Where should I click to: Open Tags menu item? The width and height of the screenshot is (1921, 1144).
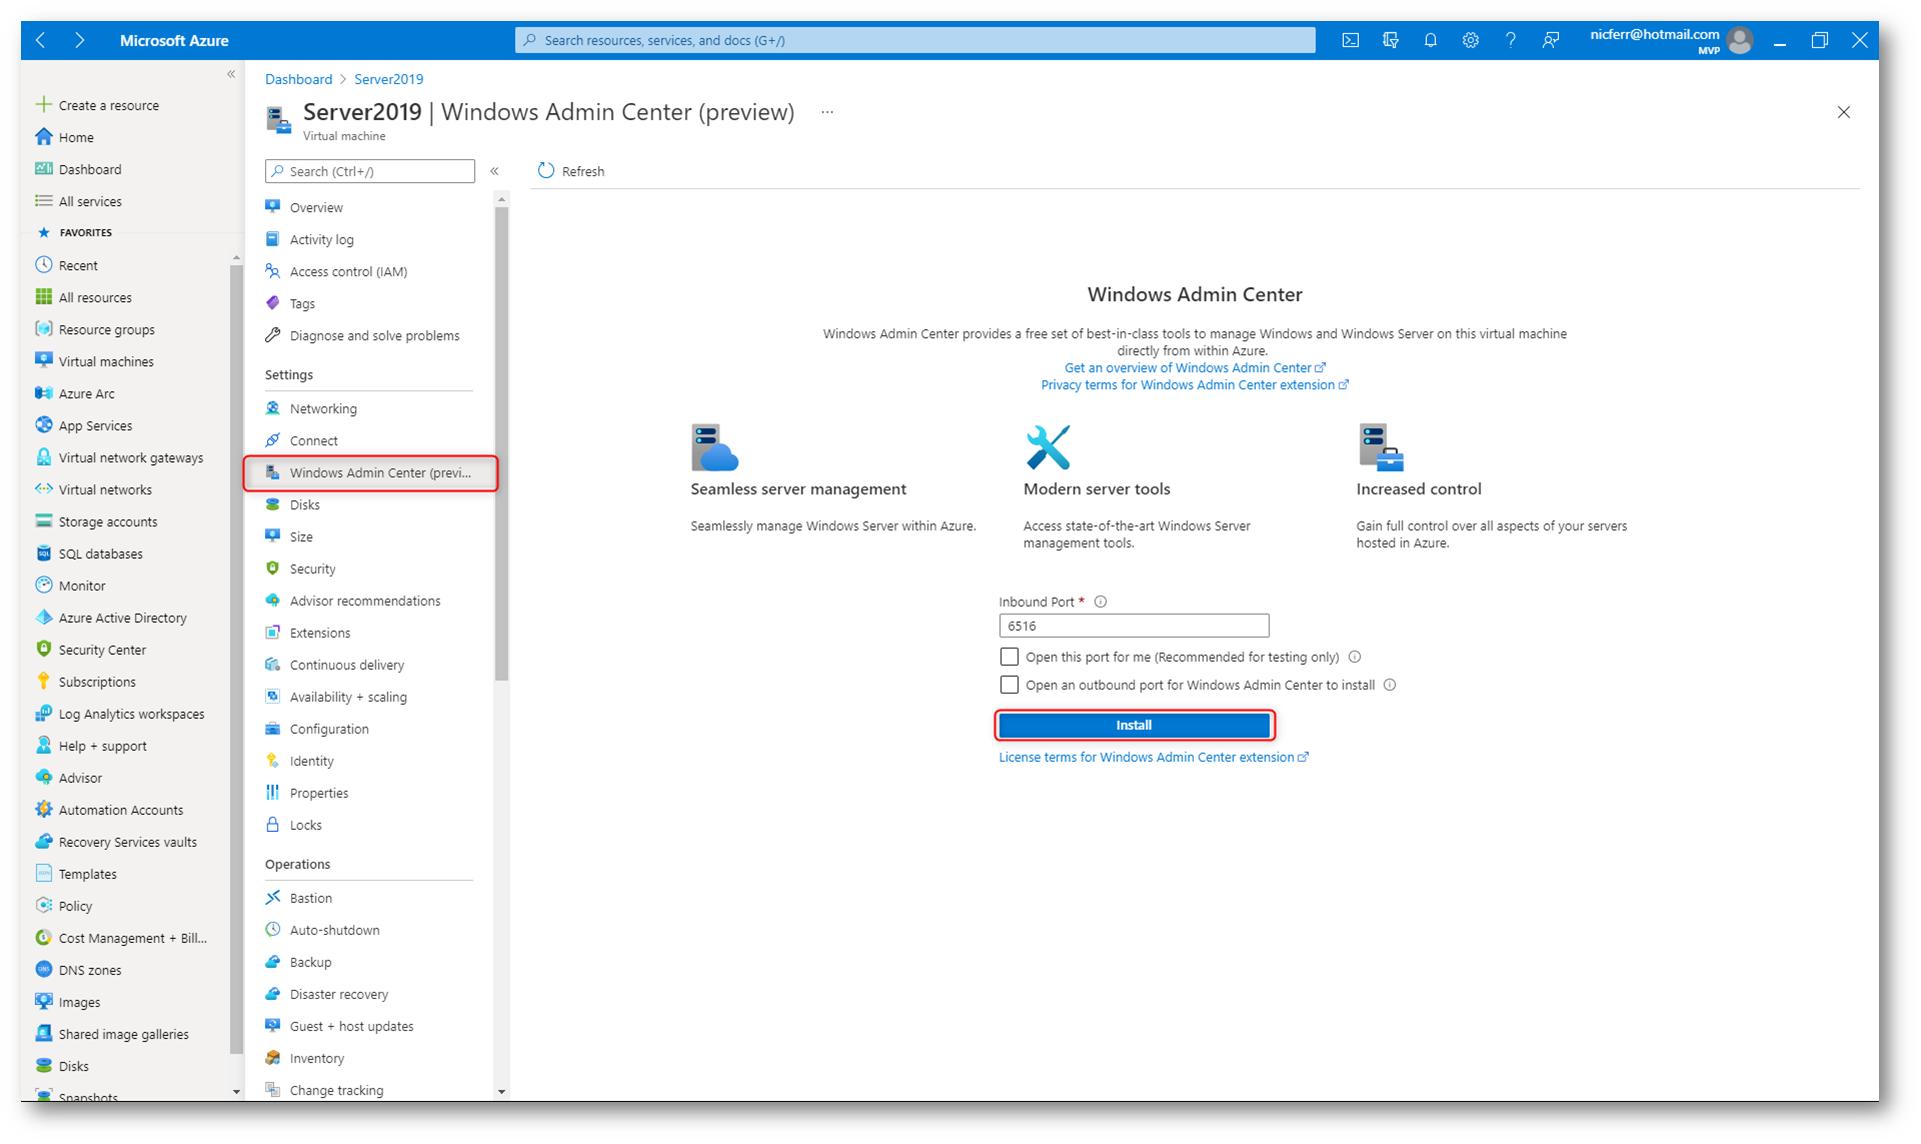(301, 303)
